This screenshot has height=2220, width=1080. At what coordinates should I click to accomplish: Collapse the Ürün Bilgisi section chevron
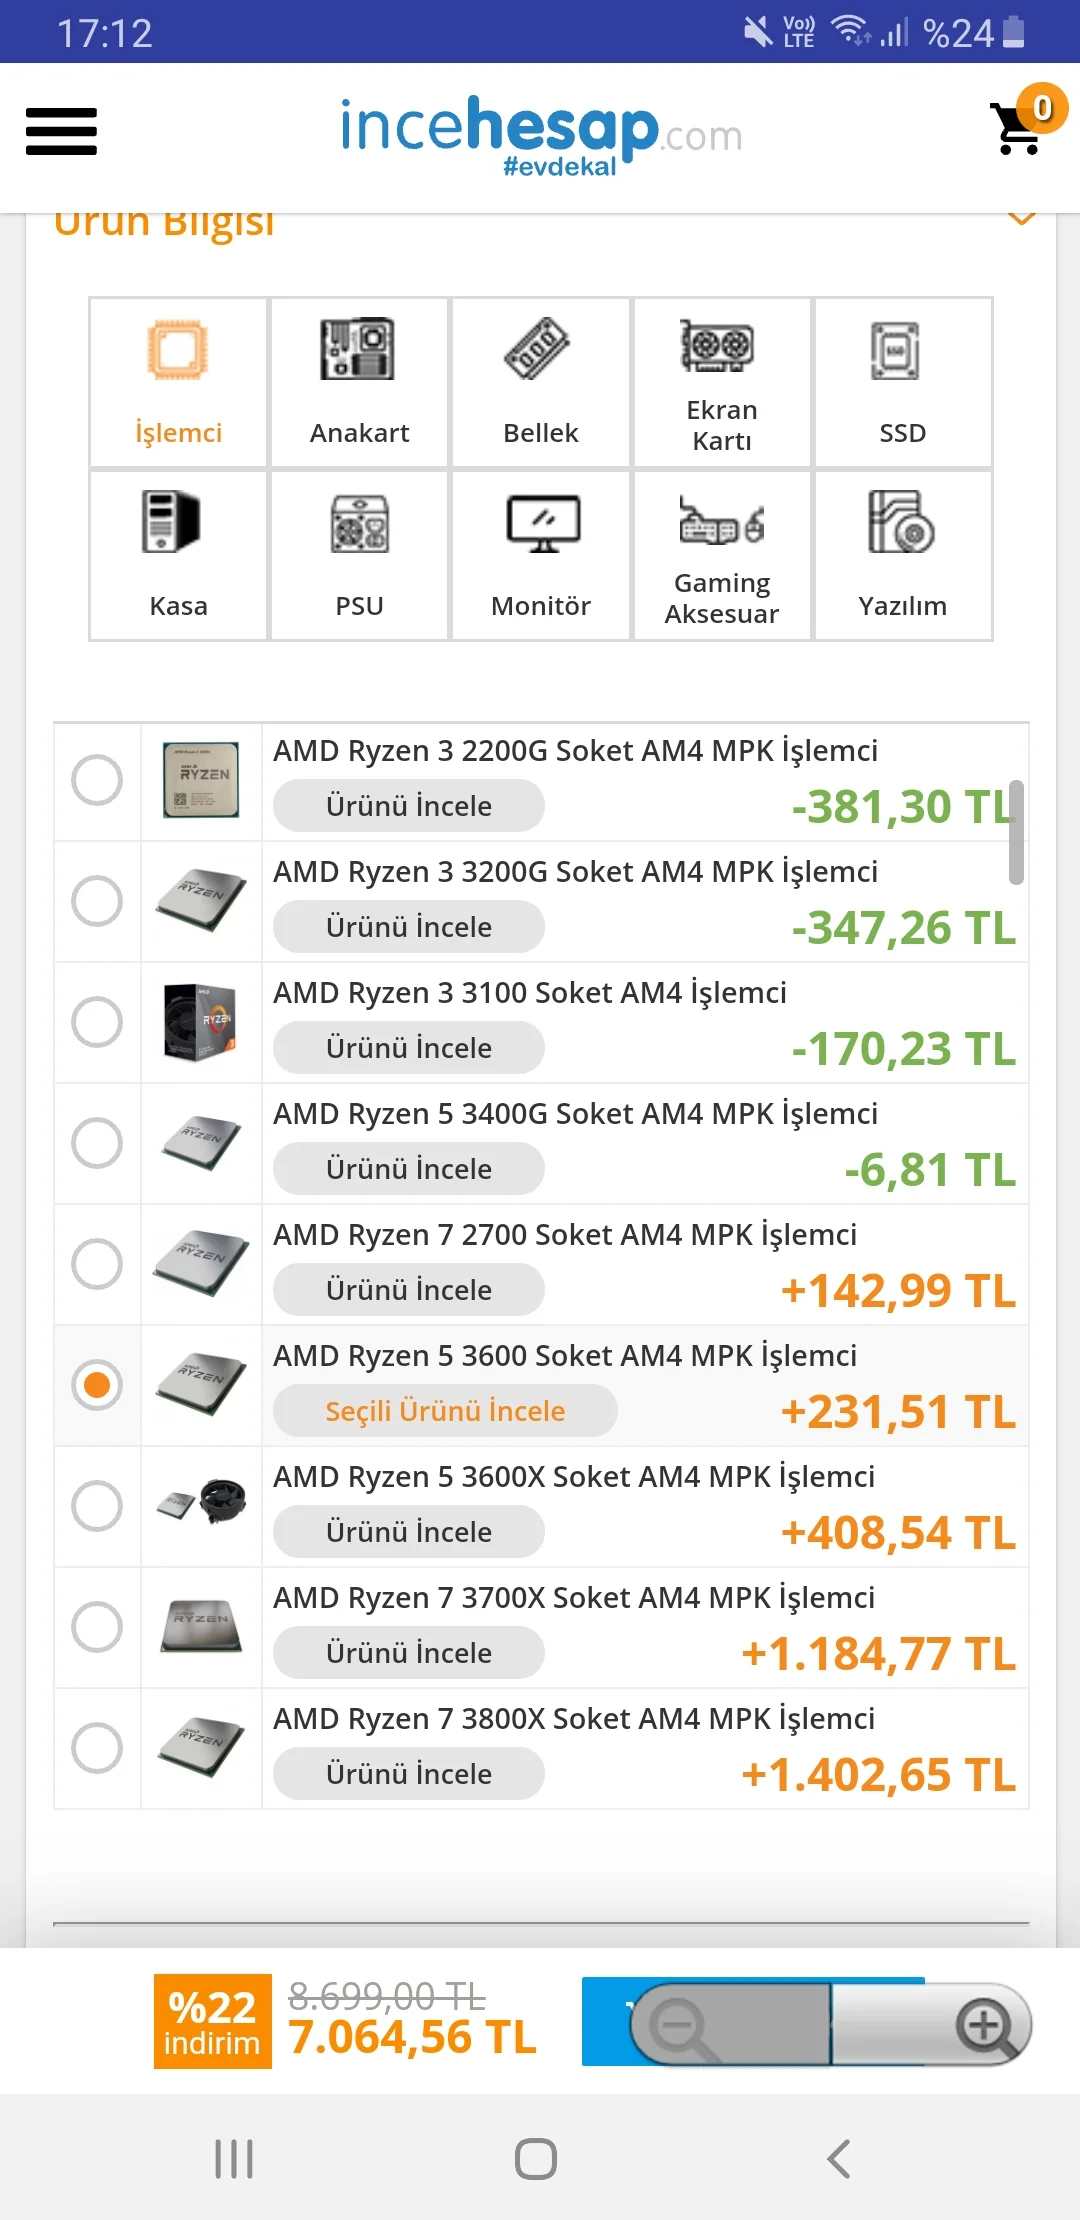tap(1021, 220)
